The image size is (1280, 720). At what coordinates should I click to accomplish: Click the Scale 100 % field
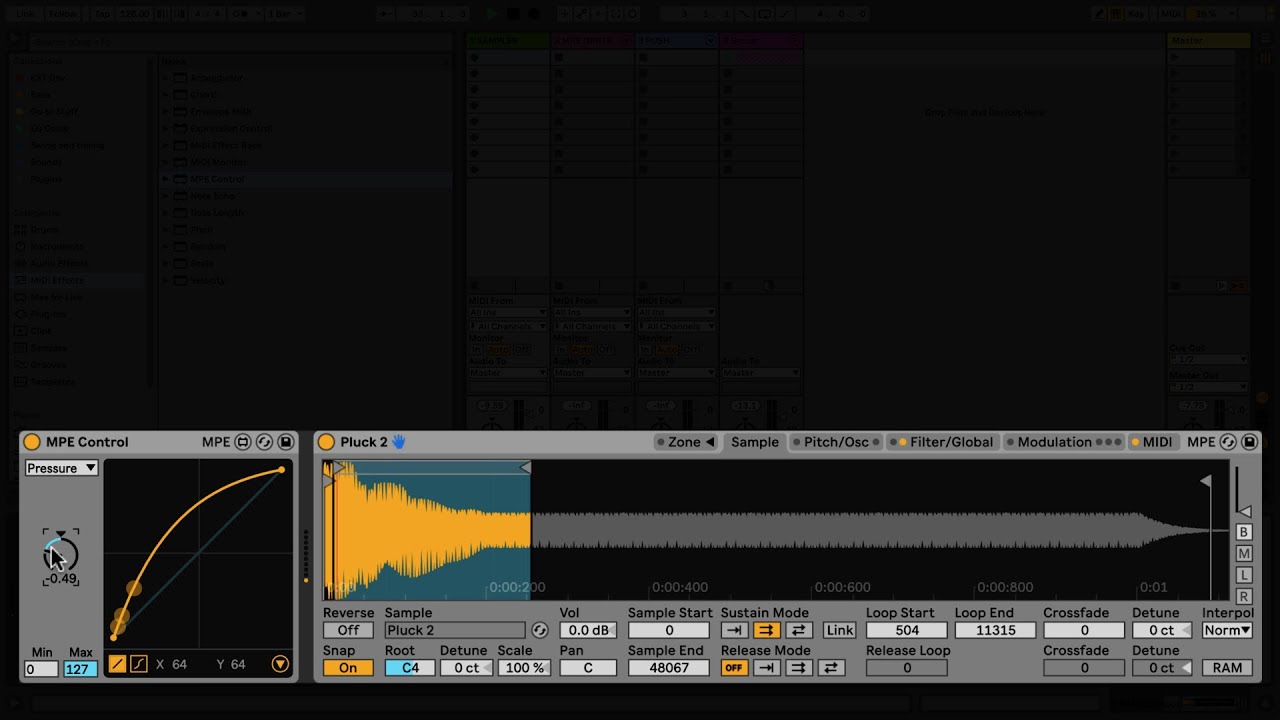click(524, 668)
